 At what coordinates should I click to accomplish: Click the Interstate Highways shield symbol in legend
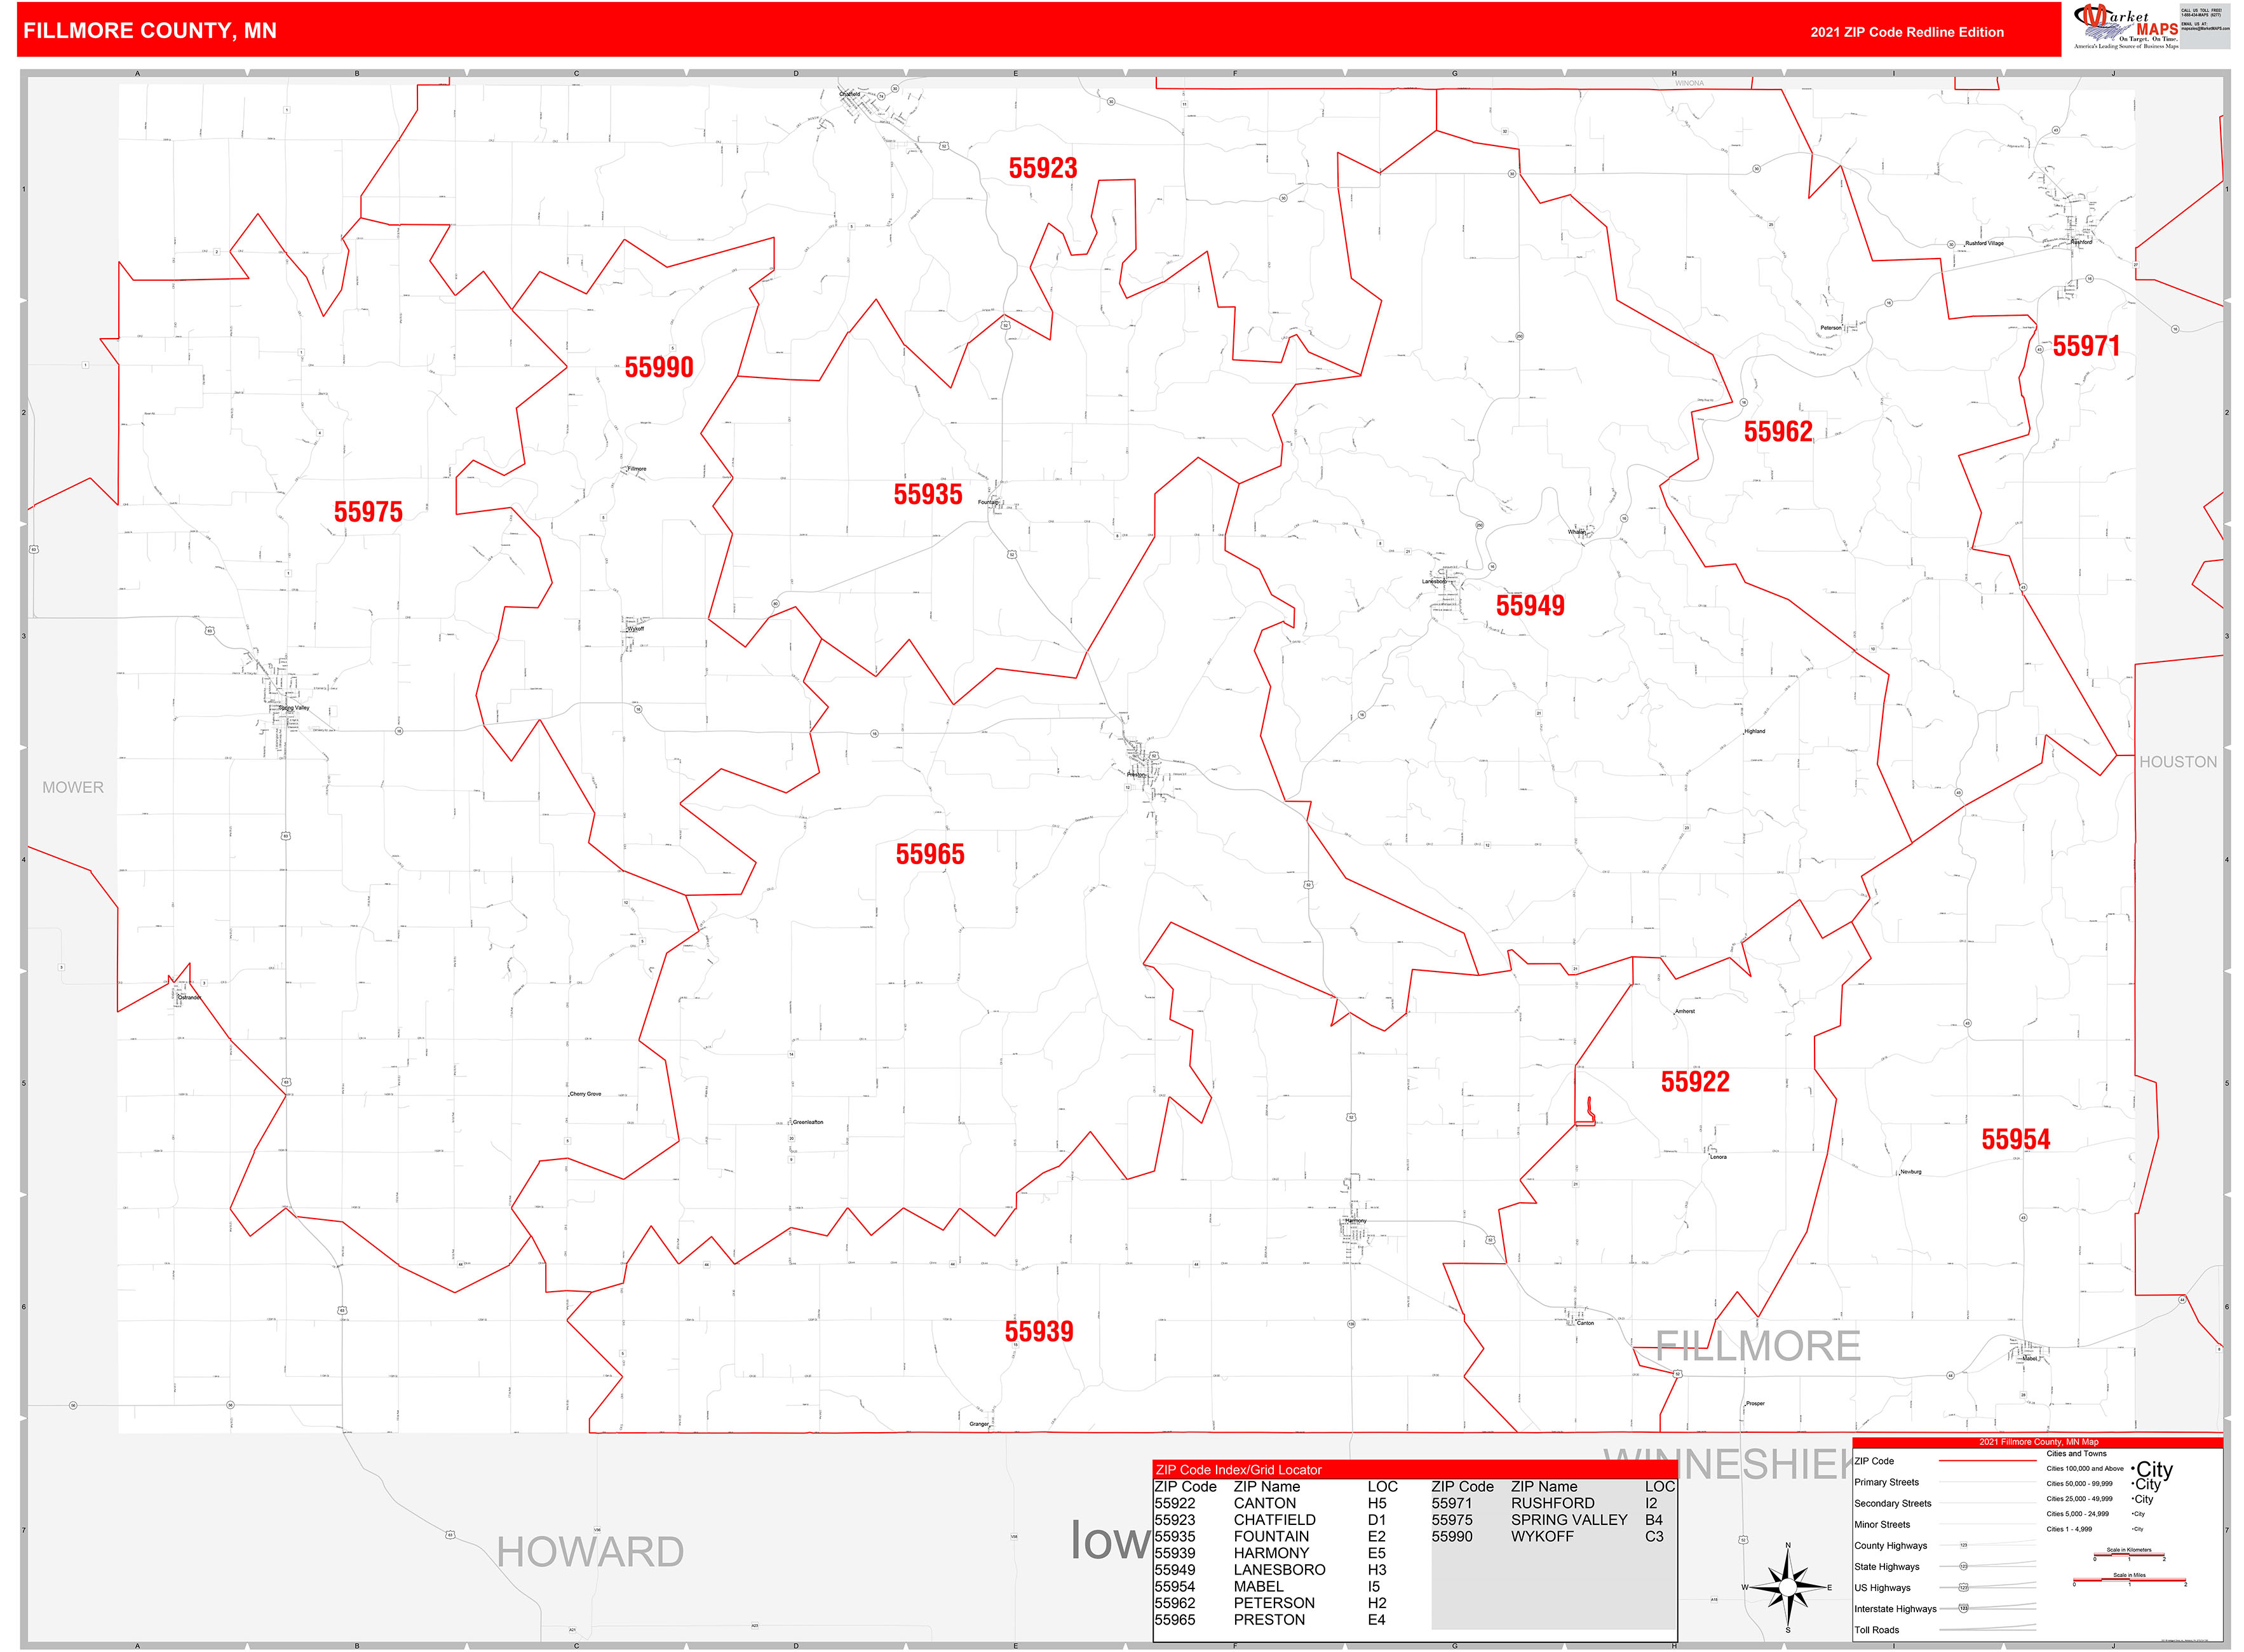1963,1609
